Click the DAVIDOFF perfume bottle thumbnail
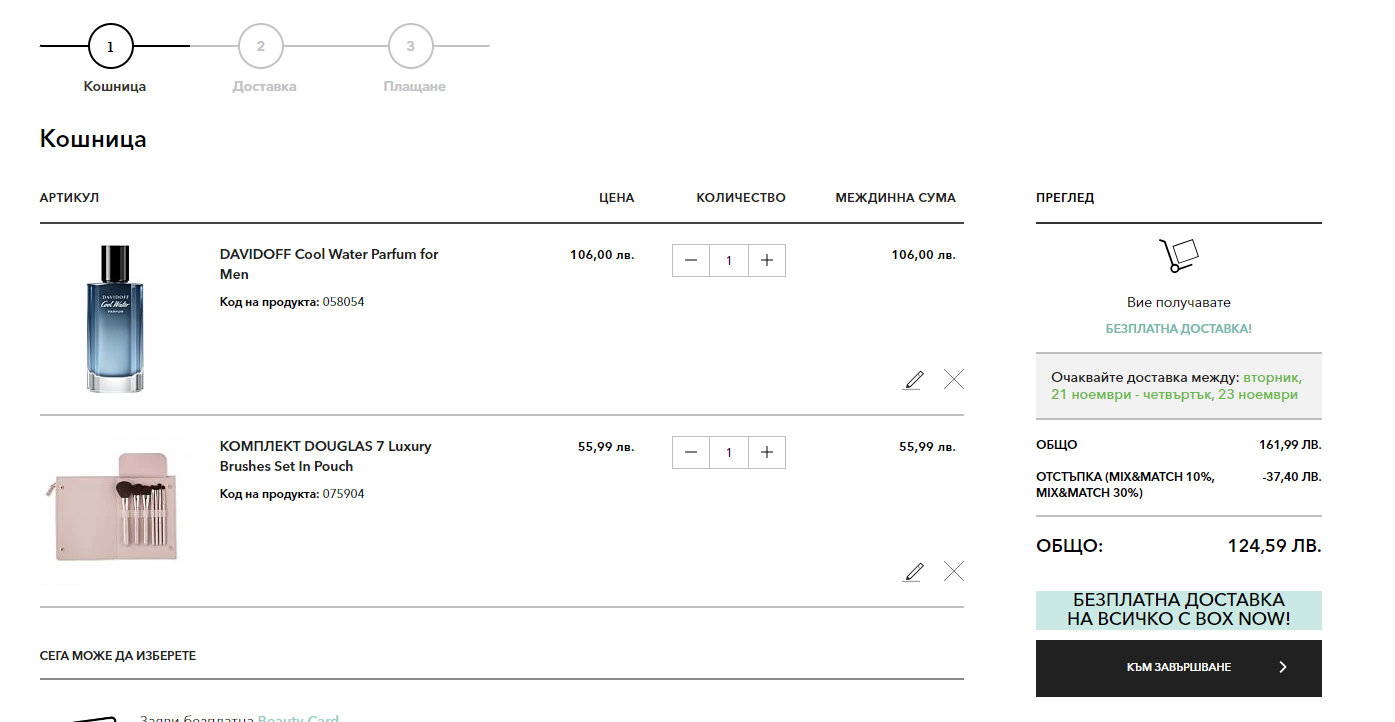Screen dimensions: 1395x722 click(115, 318)
